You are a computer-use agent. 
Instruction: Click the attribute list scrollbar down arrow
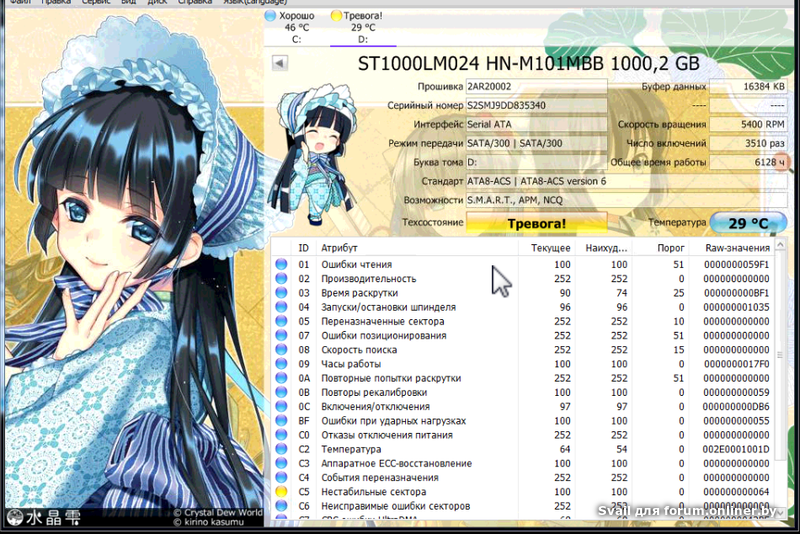780,513
